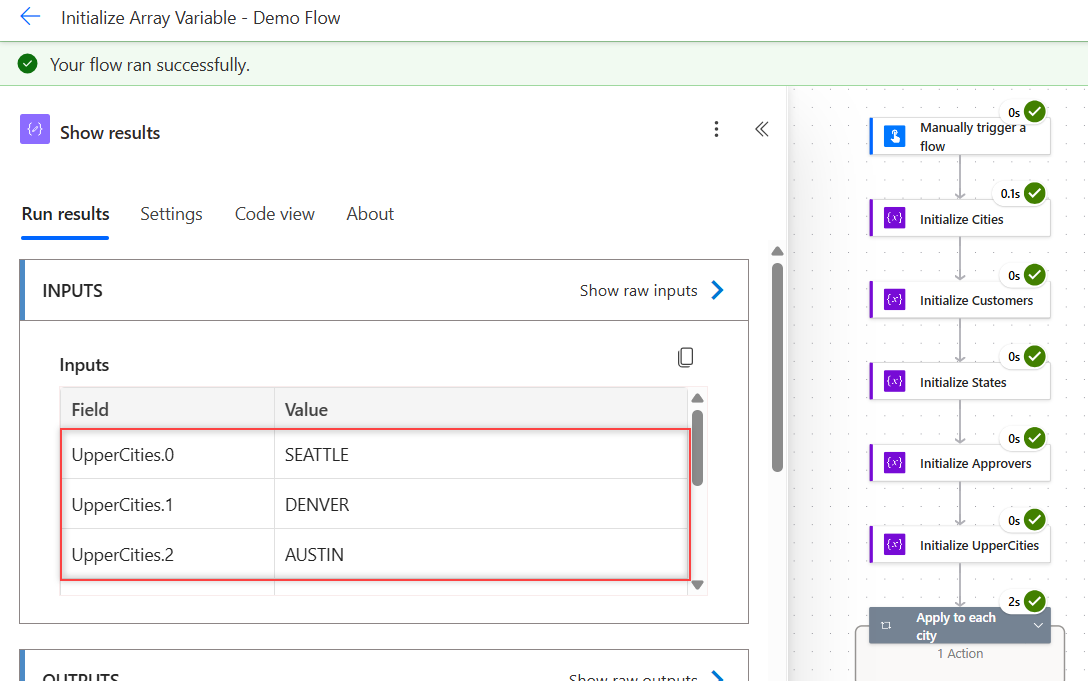Copy the Inputs table contents
This screenshot has height=681, width=1088.
pyautogui.click(x=686, y=358)
